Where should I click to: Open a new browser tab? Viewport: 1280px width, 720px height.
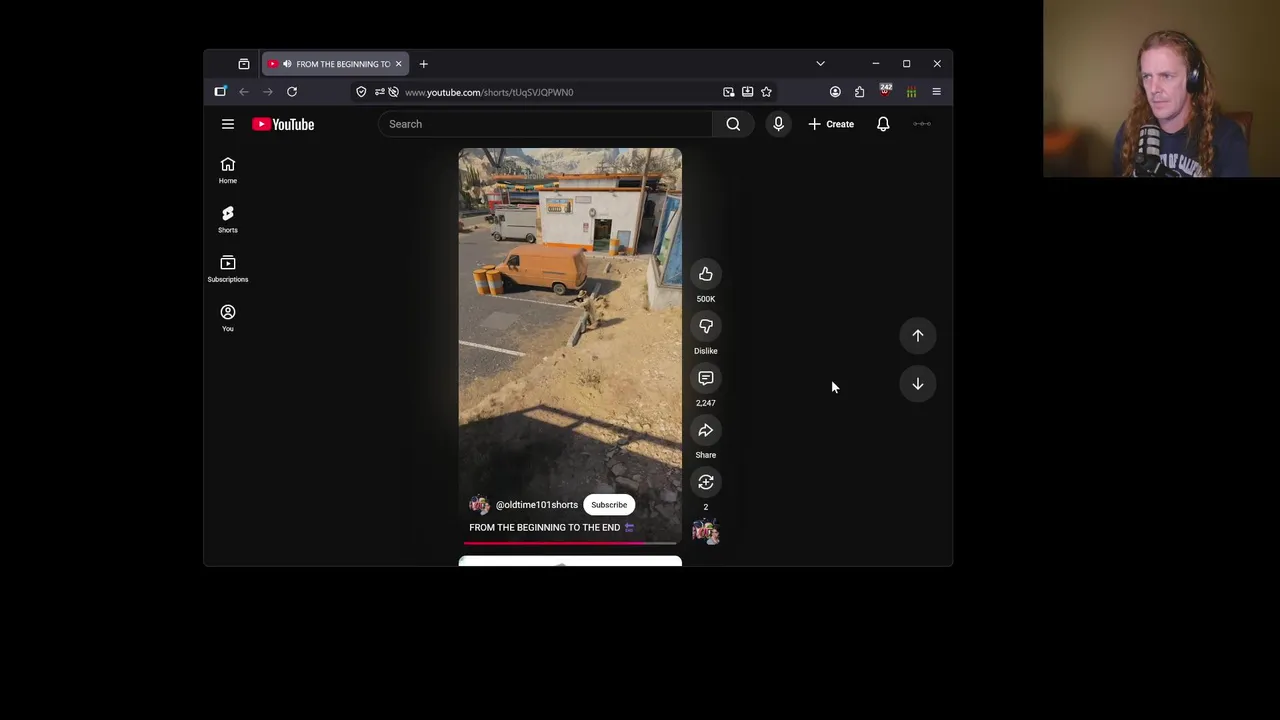423,64
